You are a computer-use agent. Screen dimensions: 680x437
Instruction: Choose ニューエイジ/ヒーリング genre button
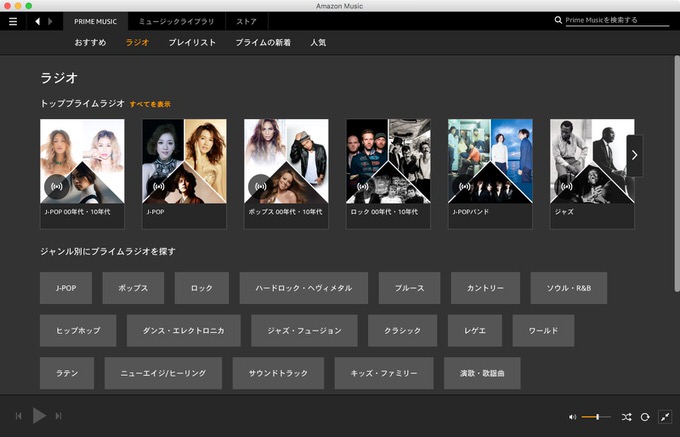pos(163,373)
